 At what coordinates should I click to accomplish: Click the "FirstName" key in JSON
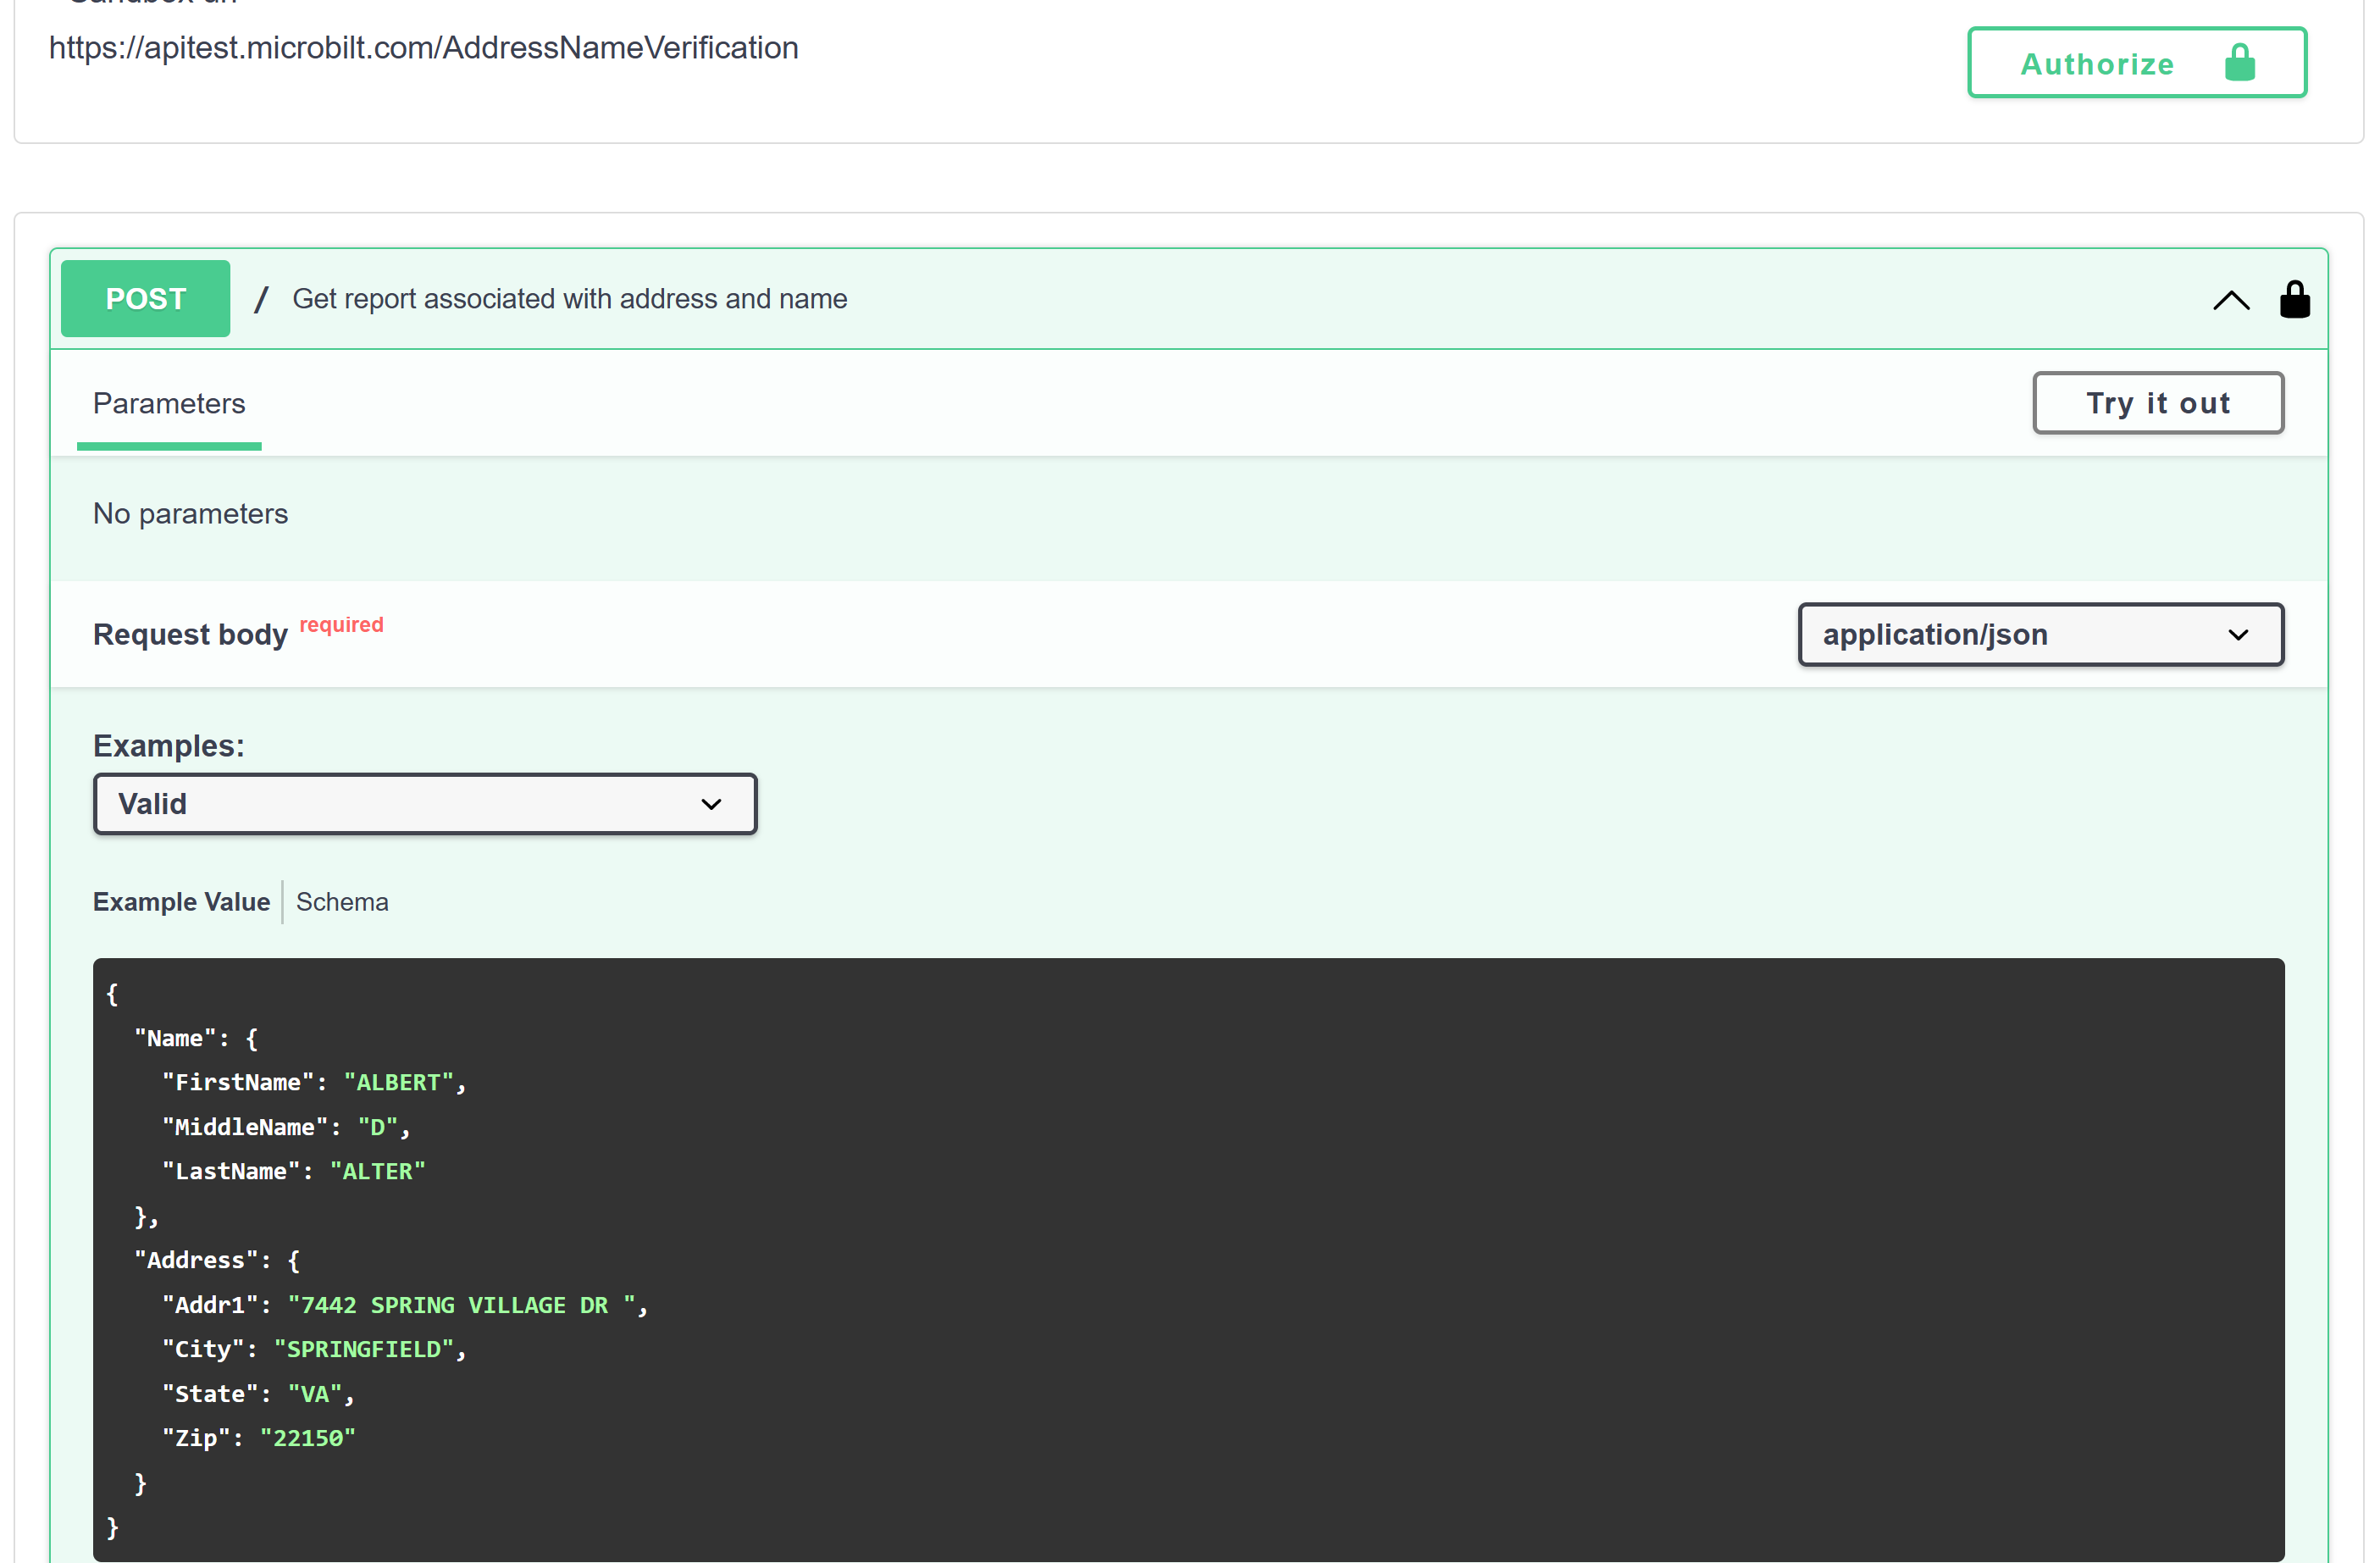(x=238, y=1083)
